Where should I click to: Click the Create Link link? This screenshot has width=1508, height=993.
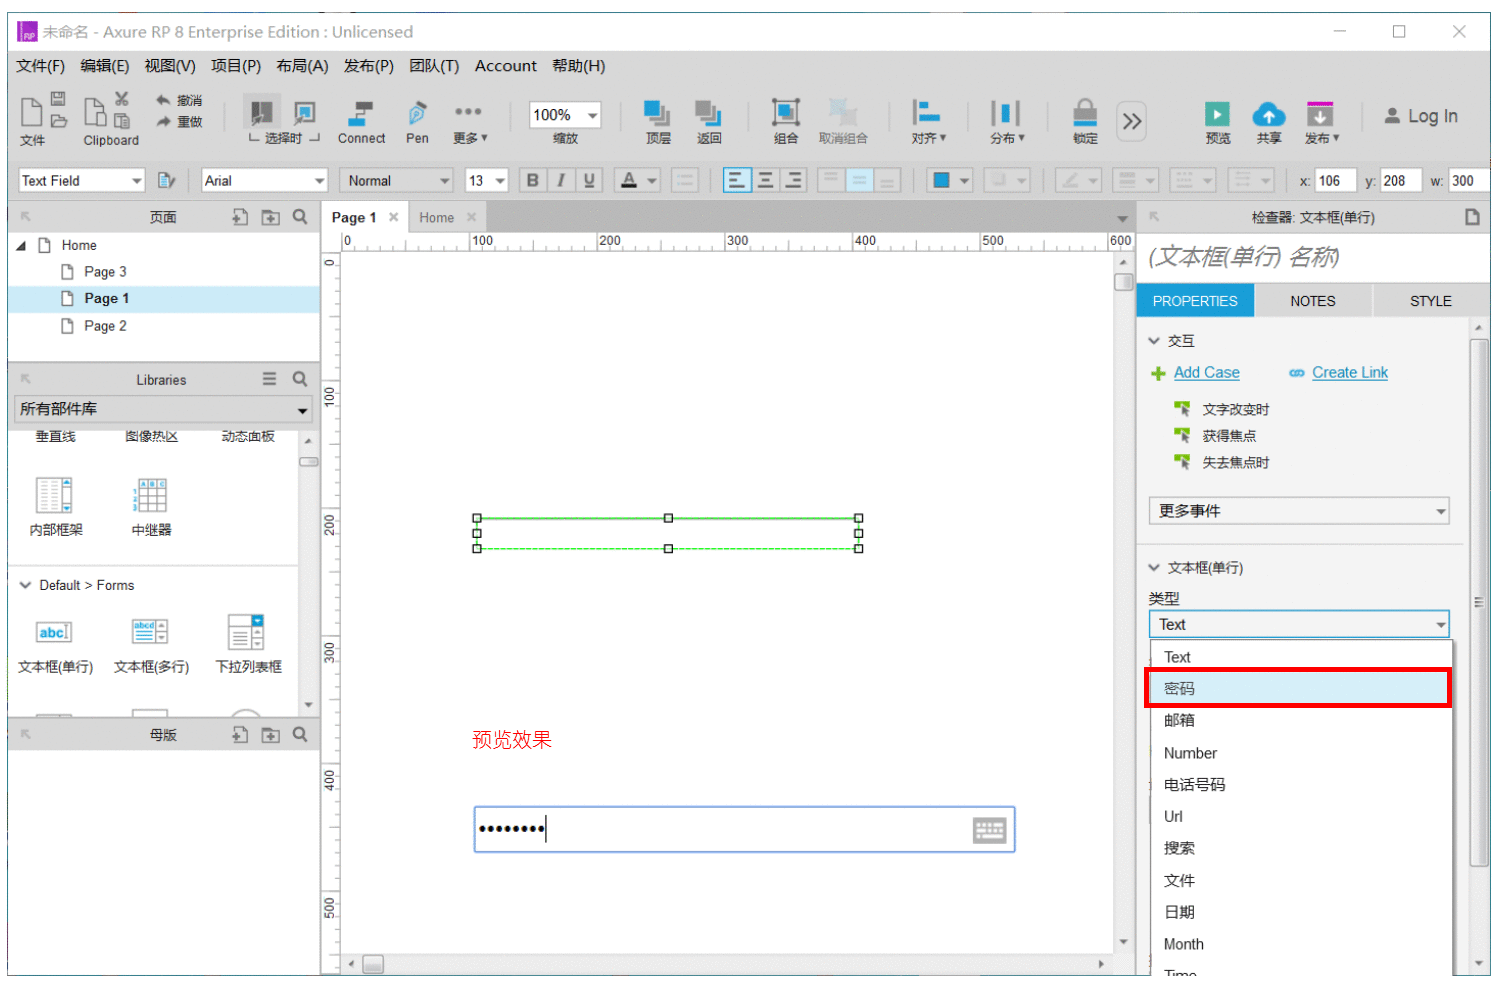click(x=1350, y=372)
